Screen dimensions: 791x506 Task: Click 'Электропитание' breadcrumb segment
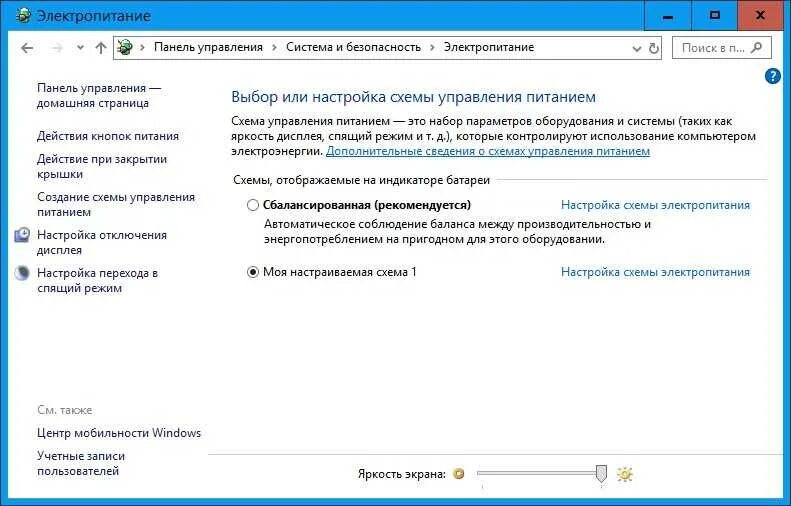pyautogui.click(x=489, y=47)
